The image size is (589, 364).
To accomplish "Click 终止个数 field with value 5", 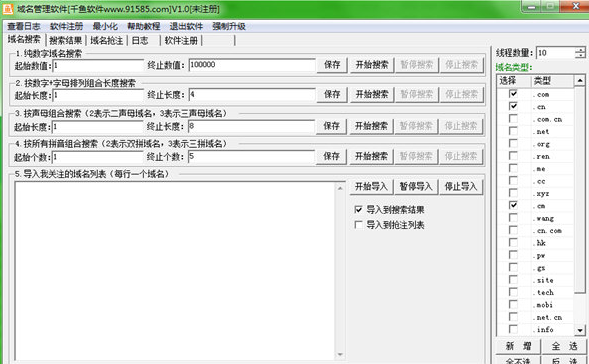I will click(251, 157).
